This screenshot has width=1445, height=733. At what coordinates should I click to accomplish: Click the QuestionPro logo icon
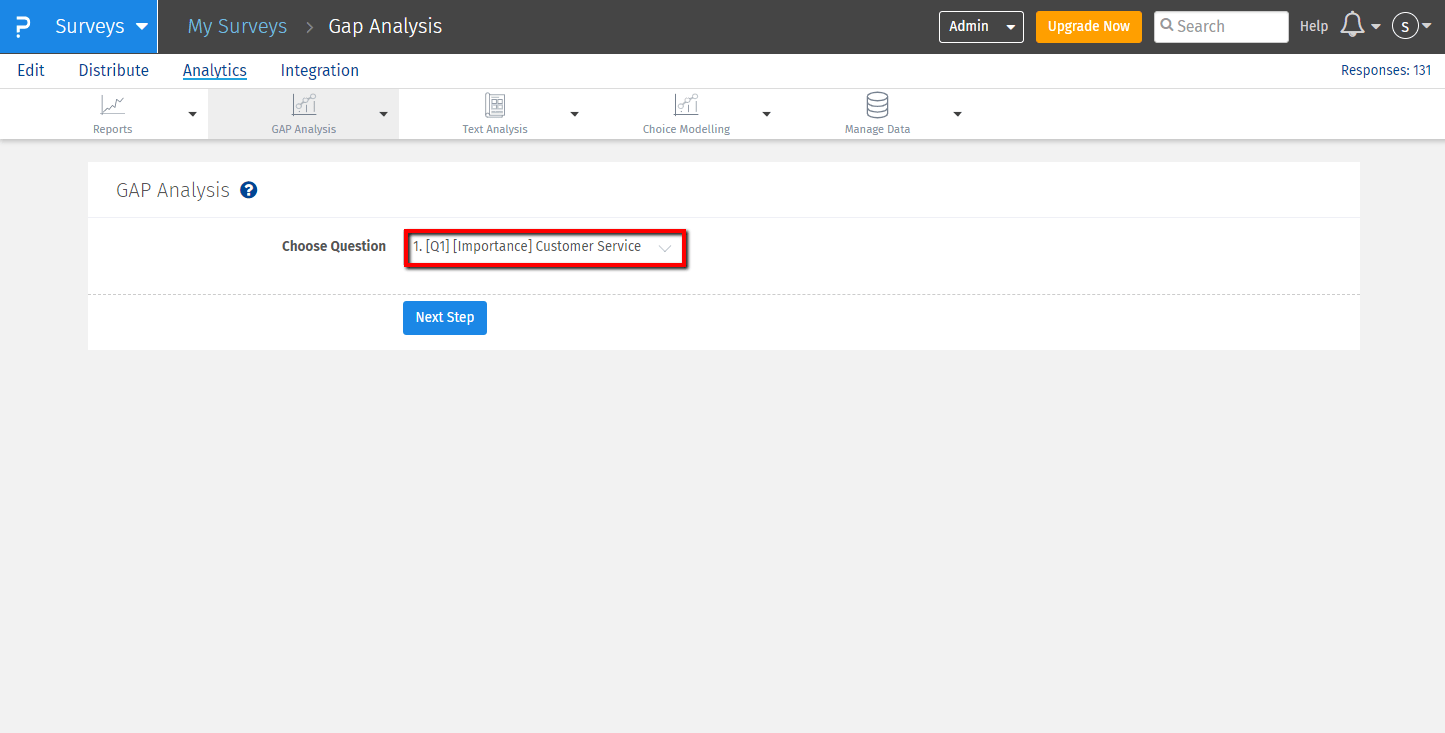pos(22,27)
